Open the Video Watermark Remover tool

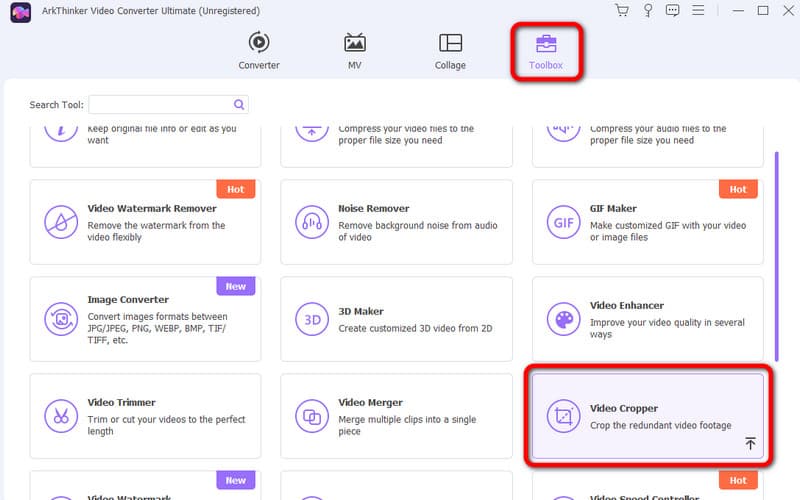[145, 222]
